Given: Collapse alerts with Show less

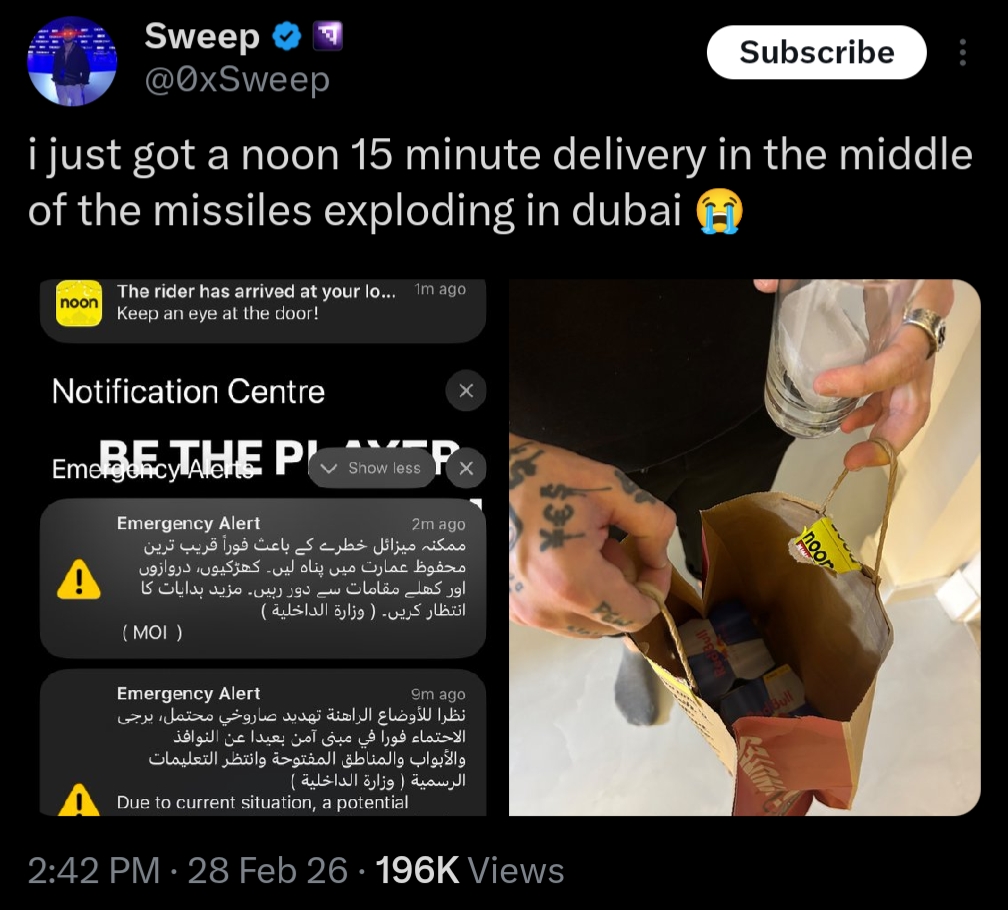Looking at the screenshot, I should pos(372,468).
